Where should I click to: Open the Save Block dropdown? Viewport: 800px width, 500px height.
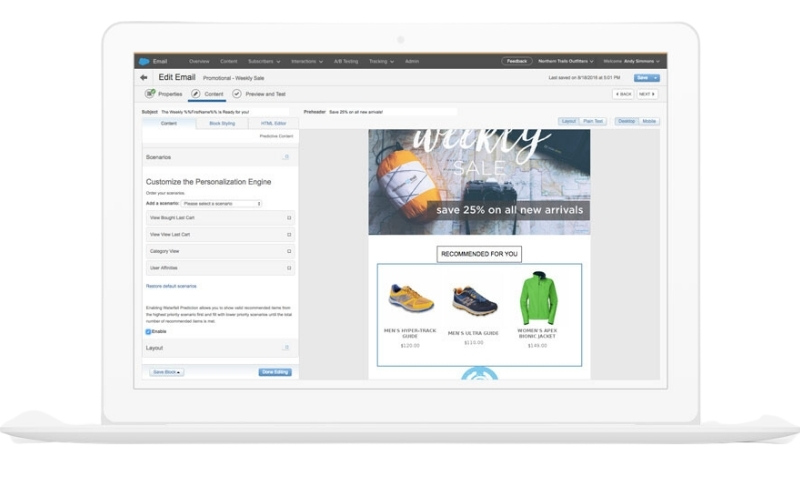tap(166, 372)
